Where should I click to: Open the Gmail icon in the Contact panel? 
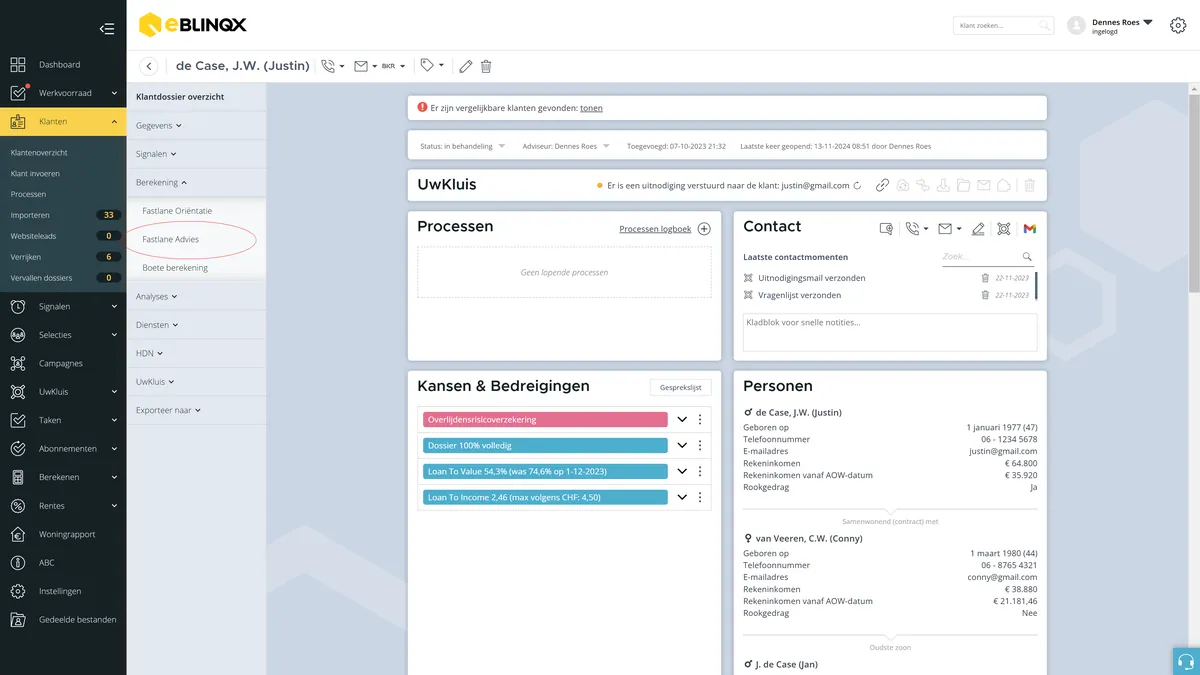[1029, 229]
